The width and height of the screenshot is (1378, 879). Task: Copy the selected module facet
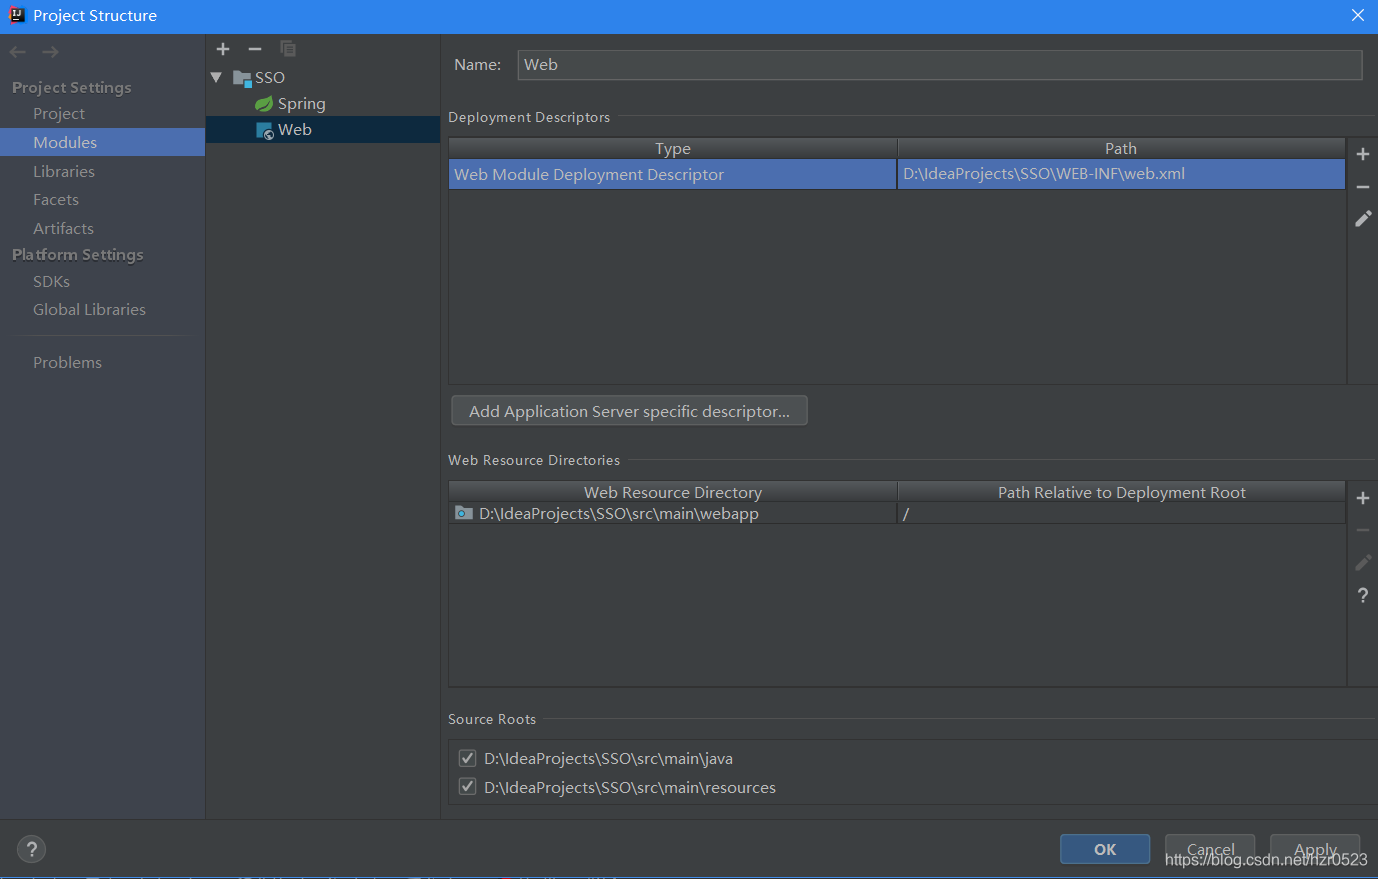click(288, 49)
